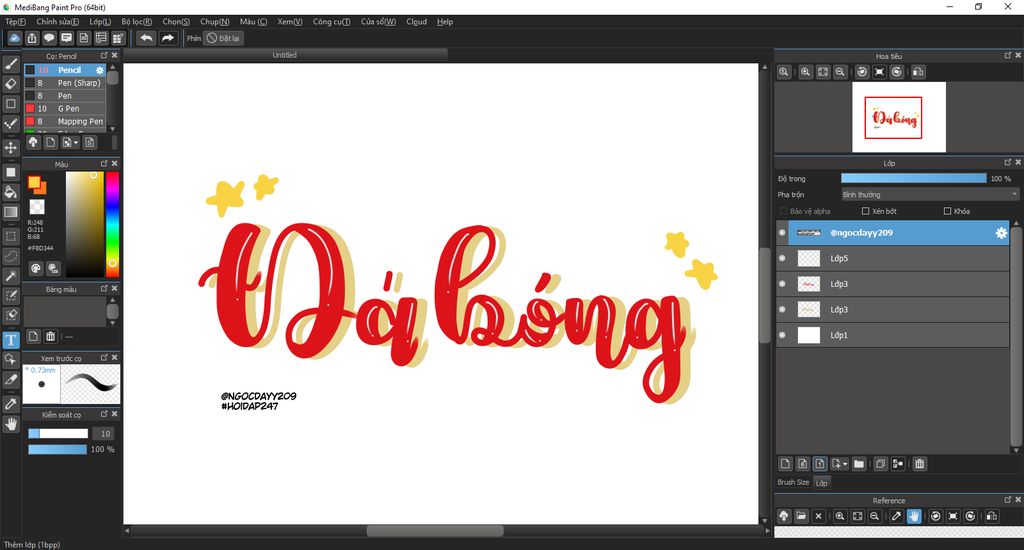Toggle the Bảo vệ alpha checkbox
The height and width of the screenshot is (550, 1024).
[783, 211]
